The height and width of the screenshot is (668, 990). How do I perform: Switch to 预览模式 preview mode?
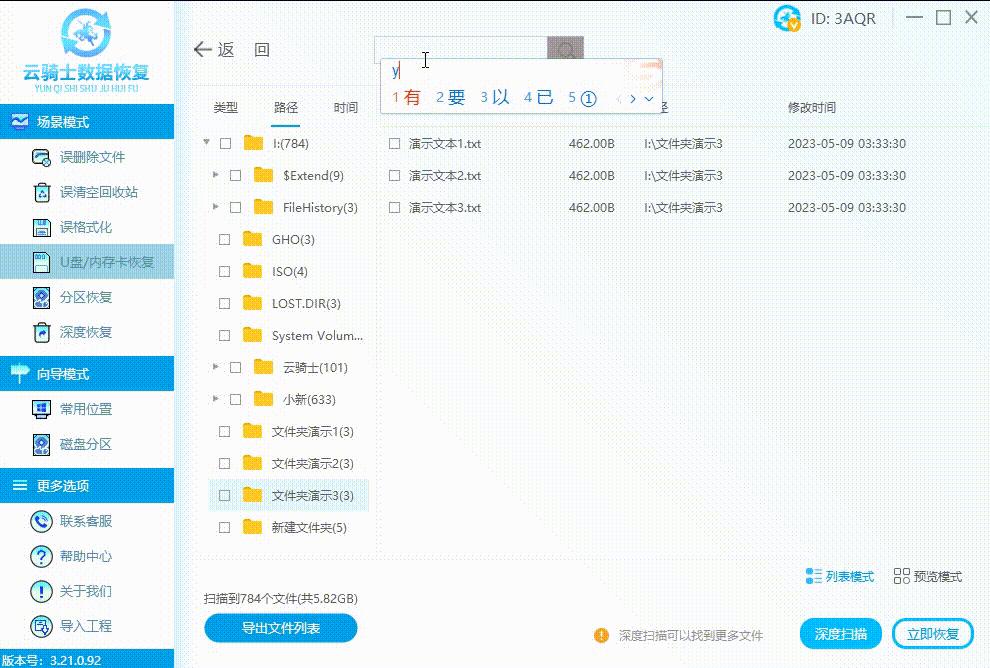click(x=926, y=576)
